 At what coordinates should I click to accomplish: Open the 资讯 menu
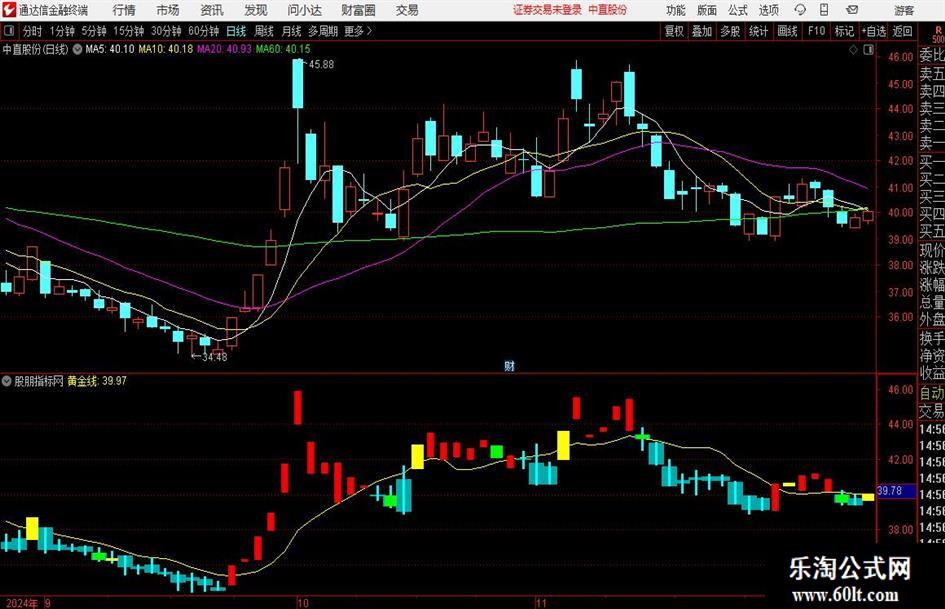click(212, 10)
